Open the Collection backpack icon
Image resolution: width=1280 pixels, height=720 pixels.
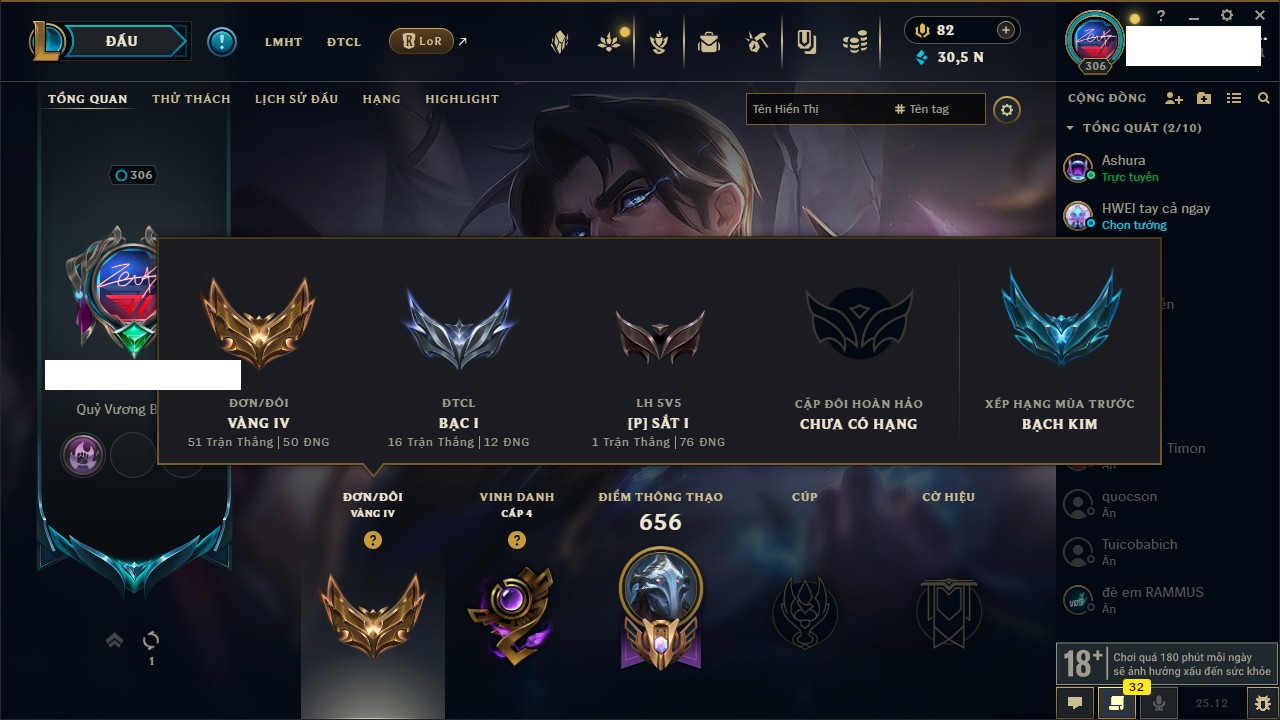pyautogui.click(x=709, y=42)
